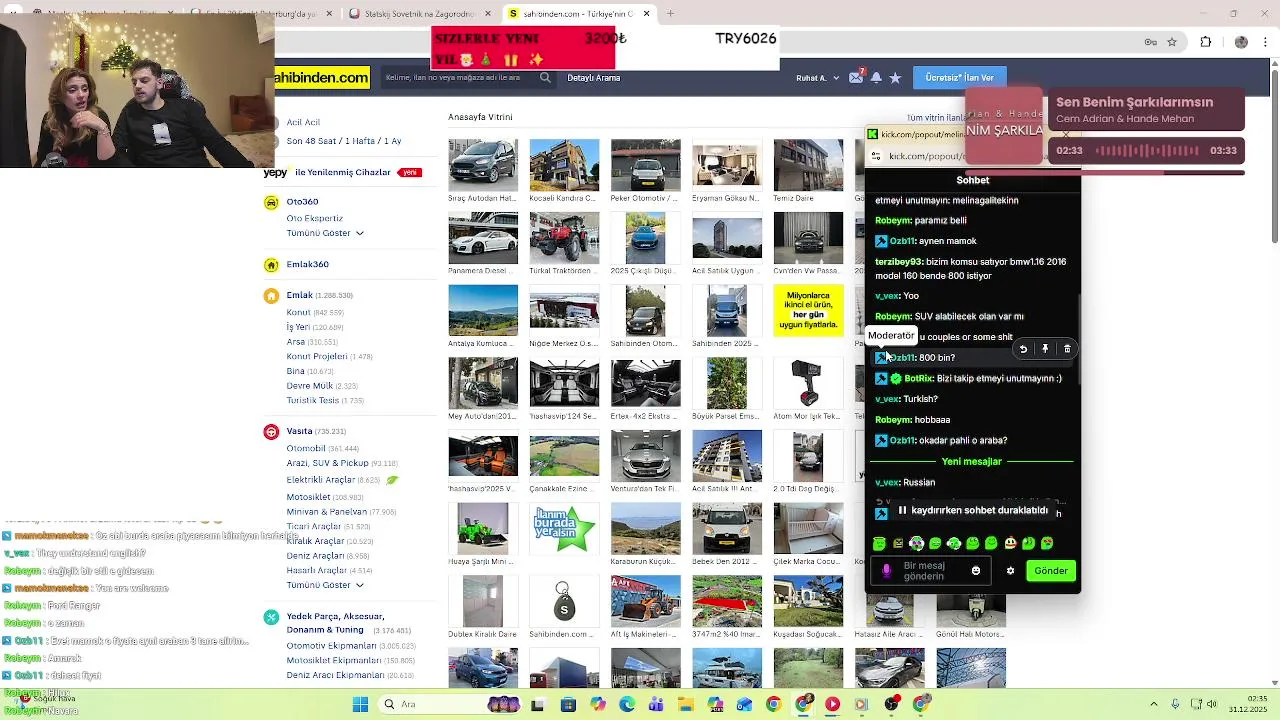Open Elektrikli Araçlar category

click(333, 480)
